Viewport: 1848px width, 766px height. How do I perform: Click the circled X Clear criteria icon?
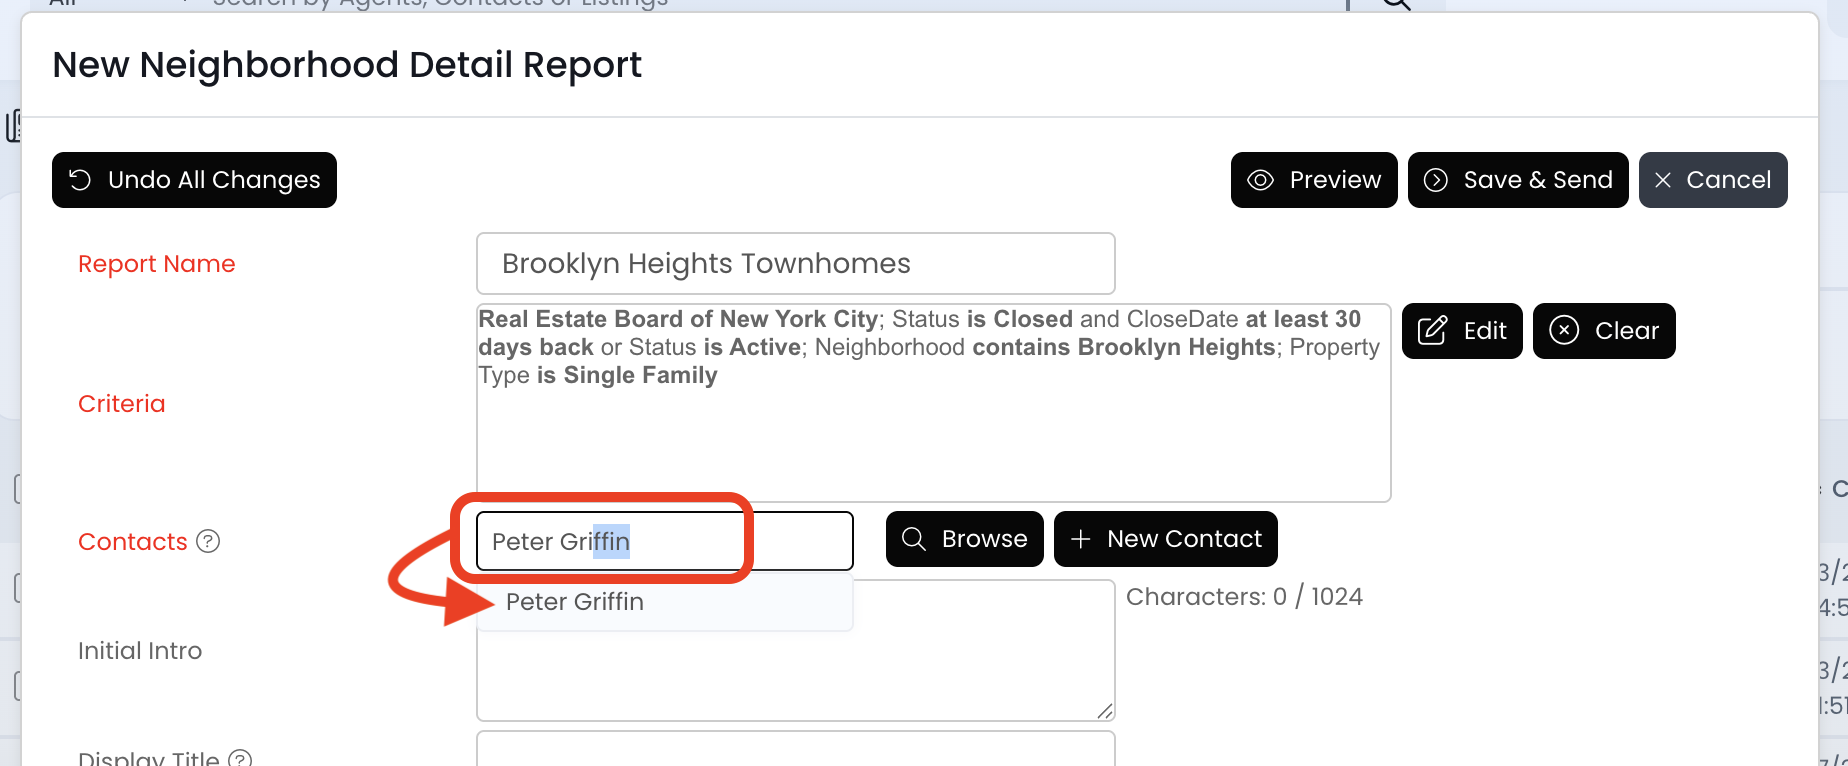click(1564, 331)
